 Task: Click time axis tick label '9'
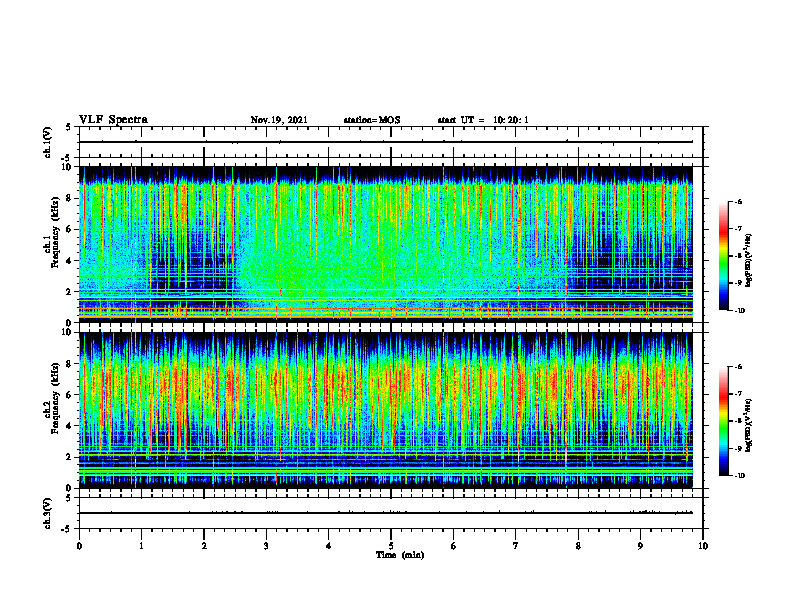[x=640, y=546]
